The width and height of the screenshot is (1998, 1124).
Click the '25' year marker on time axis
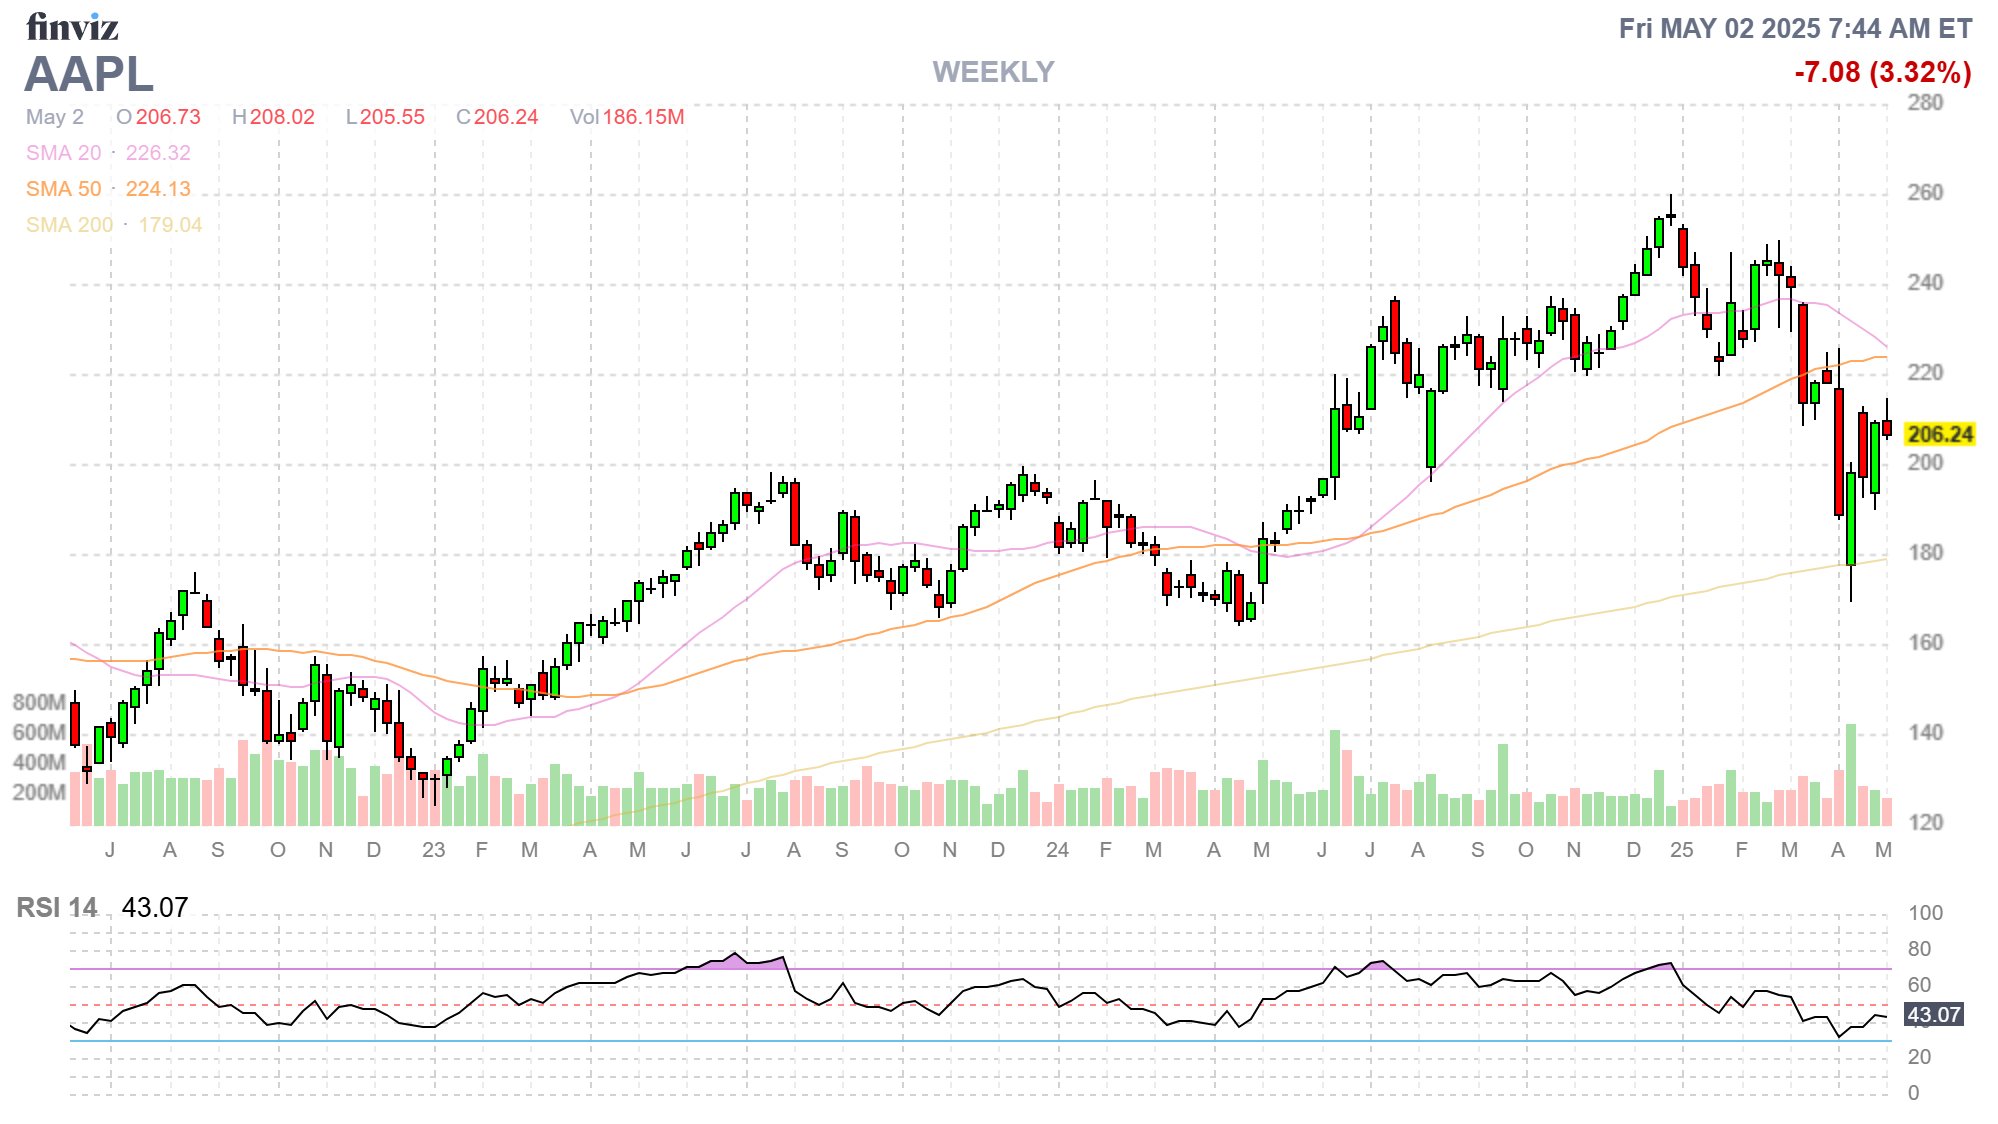(x=1681, y=850)
